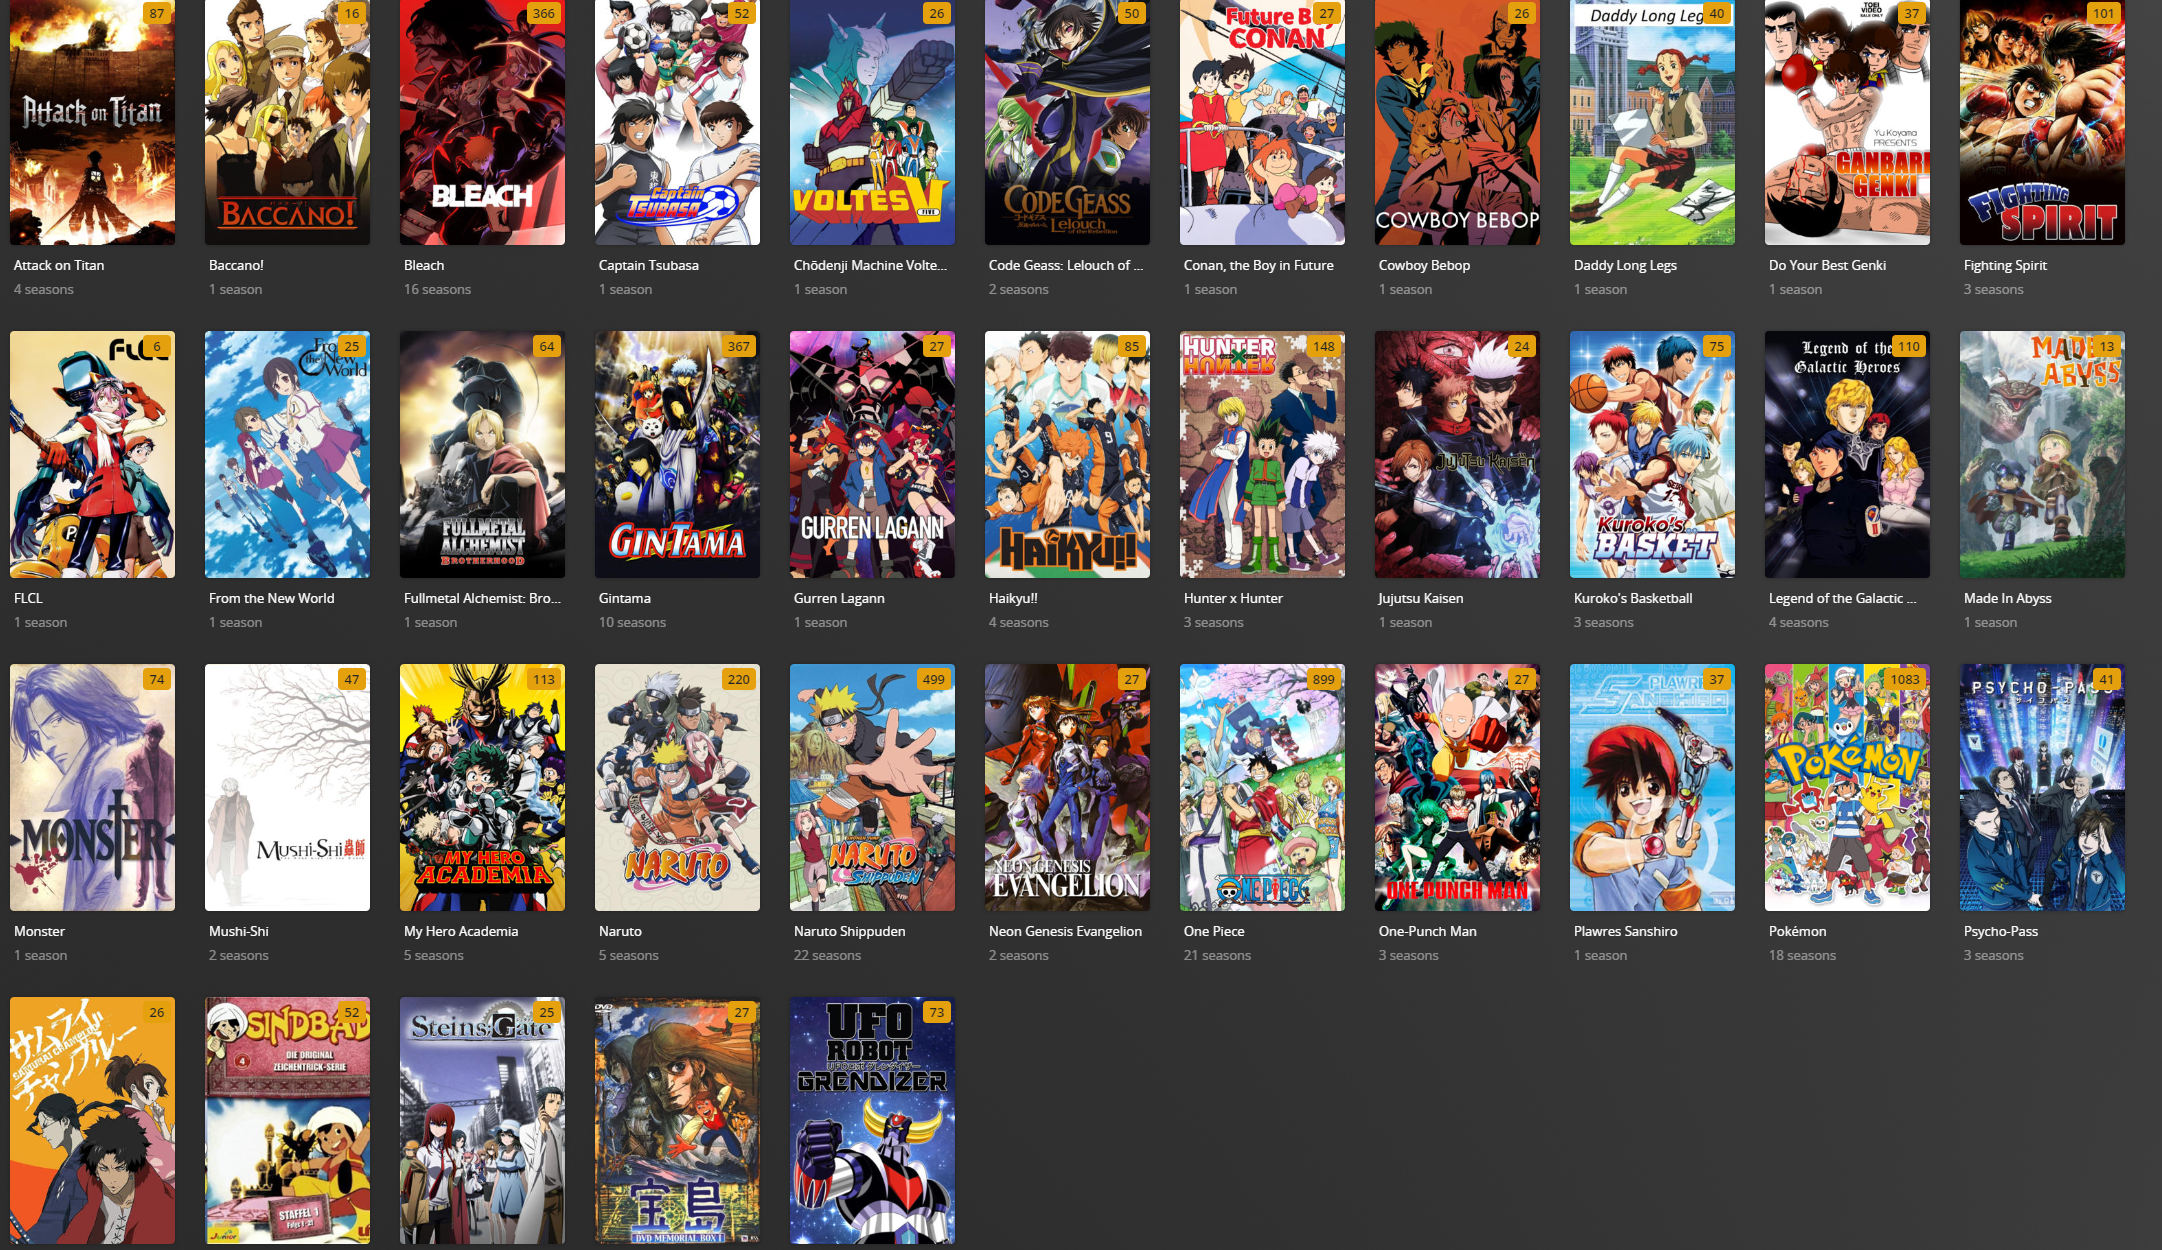Click the 'Attack on Titan' title link
Screen dimensions: 2162x1250
coord(59,265)
